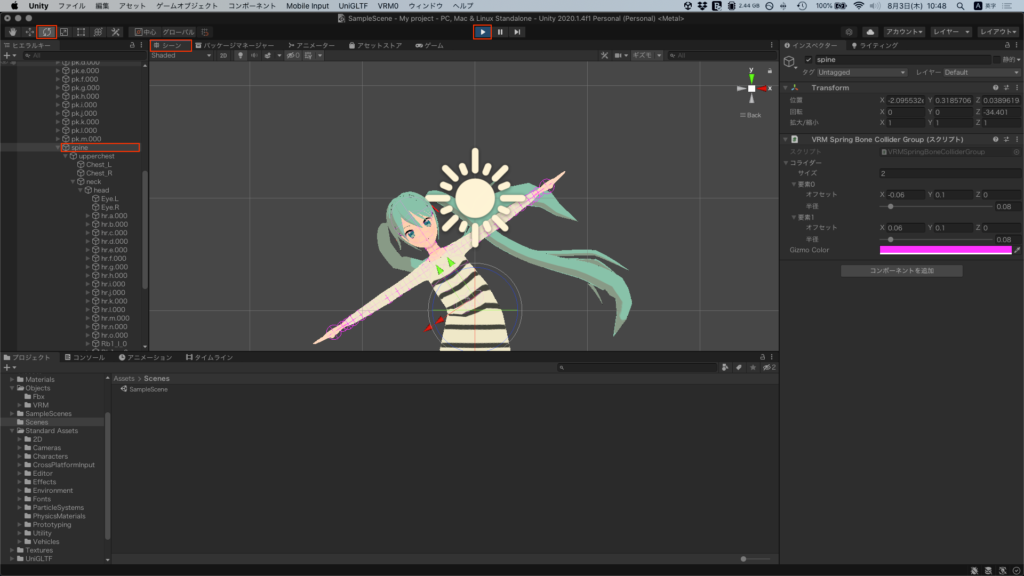Click the Step forward button
This screenshot has width=1024, height=576.
click(517, 32)
